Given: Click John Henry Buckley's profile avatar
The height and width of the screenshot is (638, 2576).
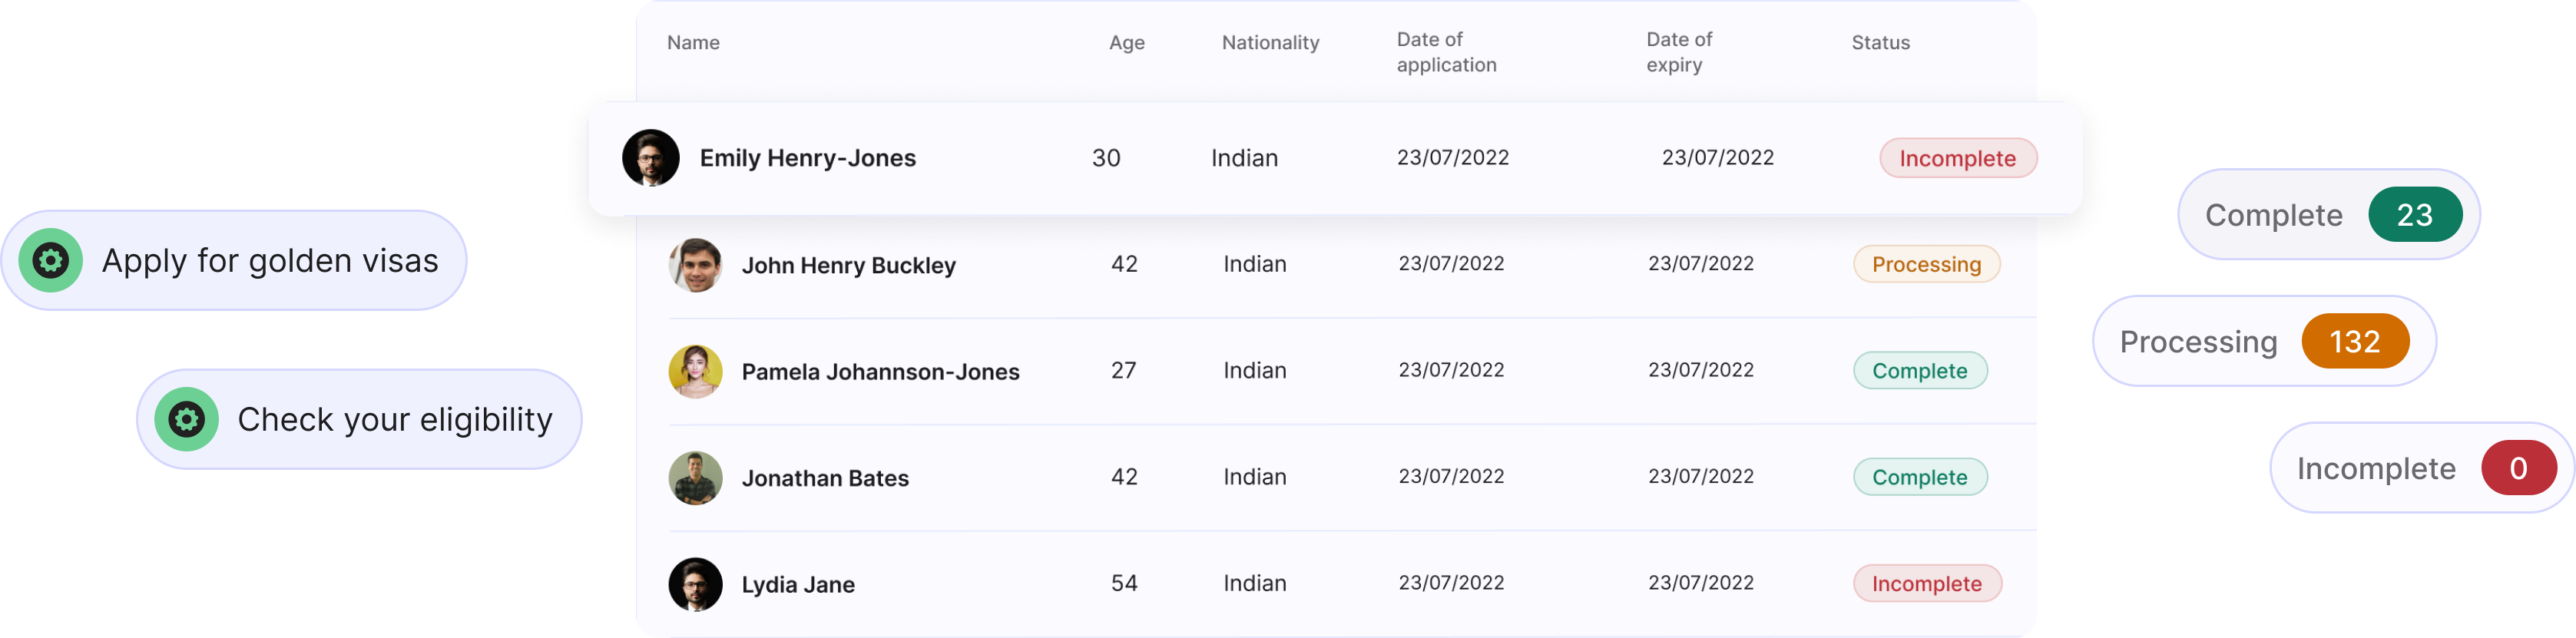Looking at the screenshot, I should 695,265.
